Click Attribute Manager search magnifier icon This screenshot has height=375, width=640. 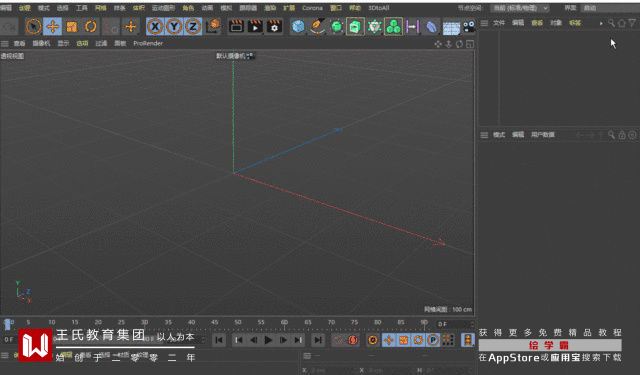click(x=611, y=135)
